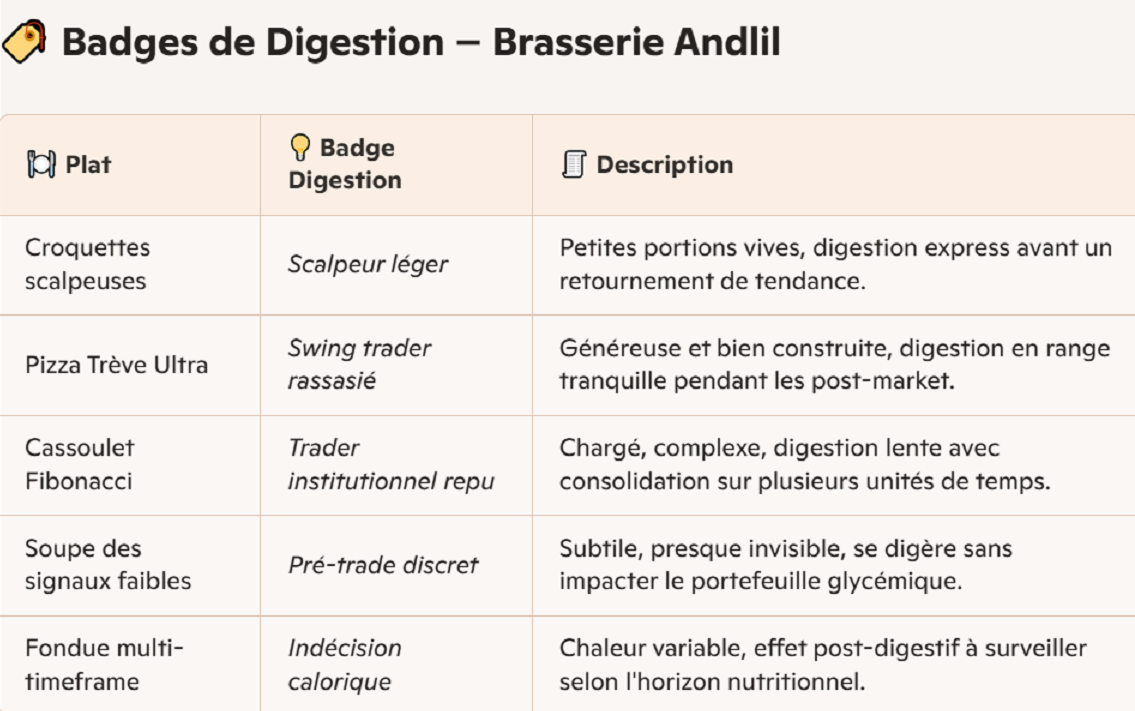Click the tag icon beside the title
1135x711 pixels.
[24, 43]
